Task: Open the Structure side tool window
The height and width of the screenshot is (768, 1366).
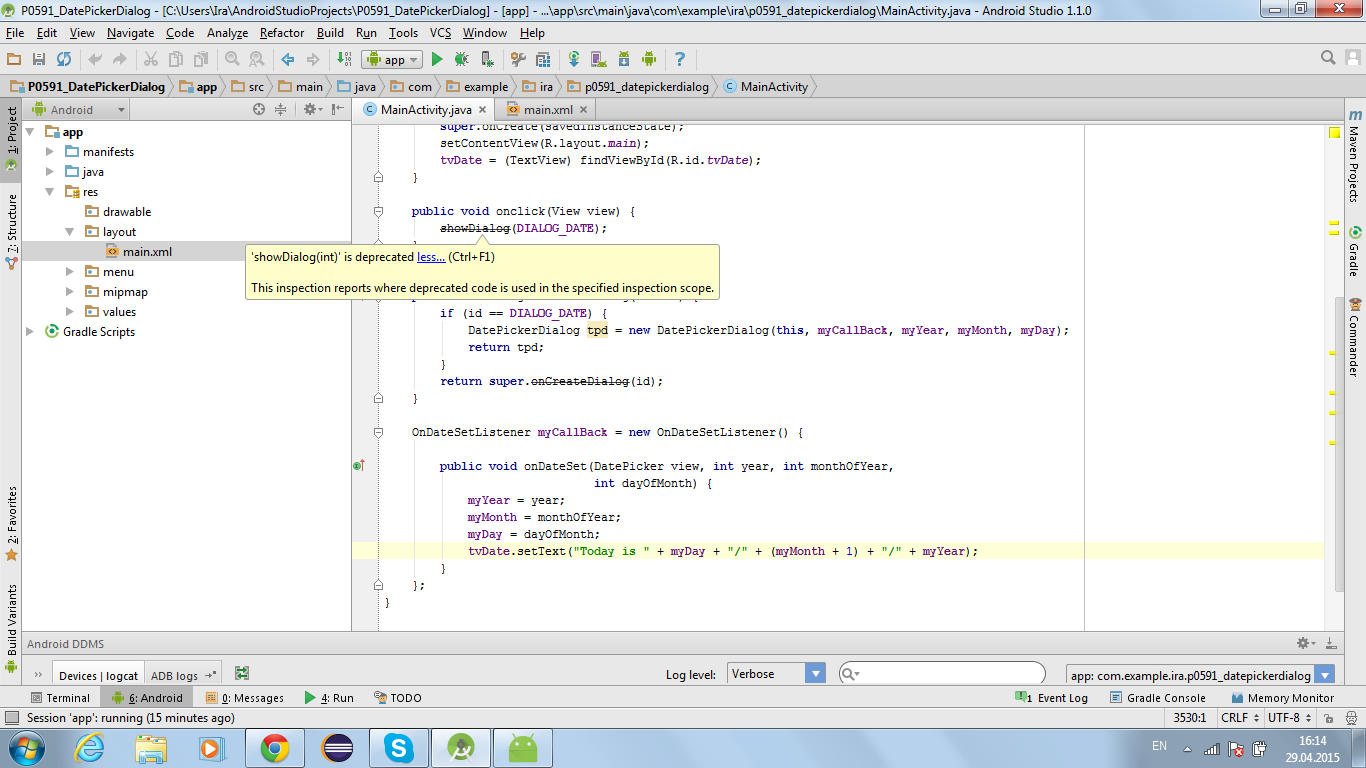Action: [x=11, y=230]
